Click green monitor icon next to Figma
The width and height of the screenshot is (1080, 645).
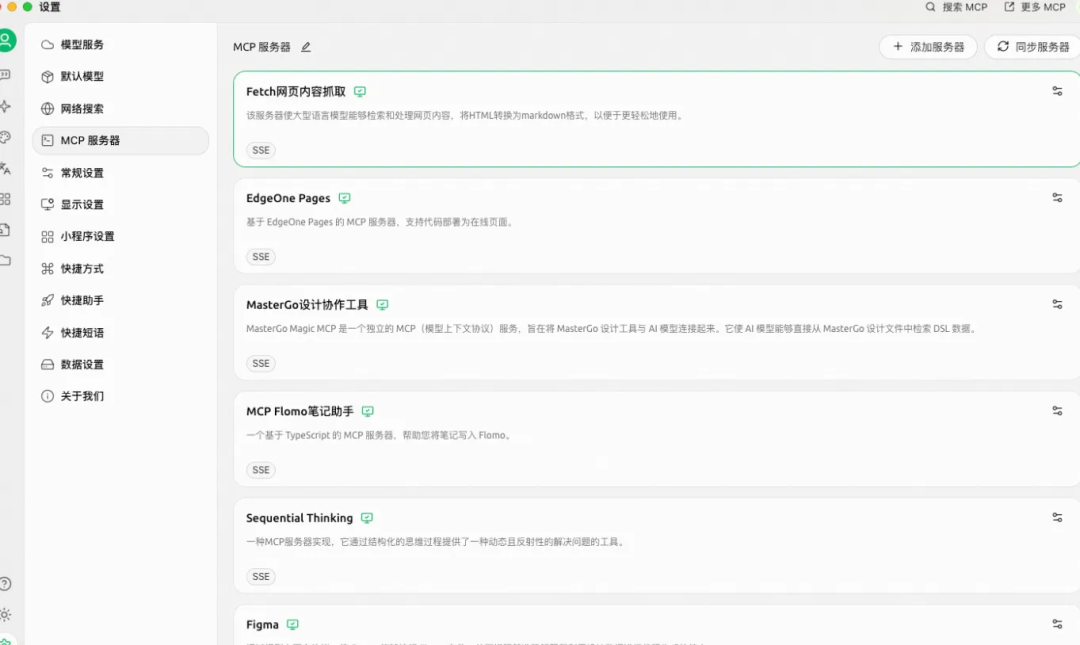pos(293,624)
